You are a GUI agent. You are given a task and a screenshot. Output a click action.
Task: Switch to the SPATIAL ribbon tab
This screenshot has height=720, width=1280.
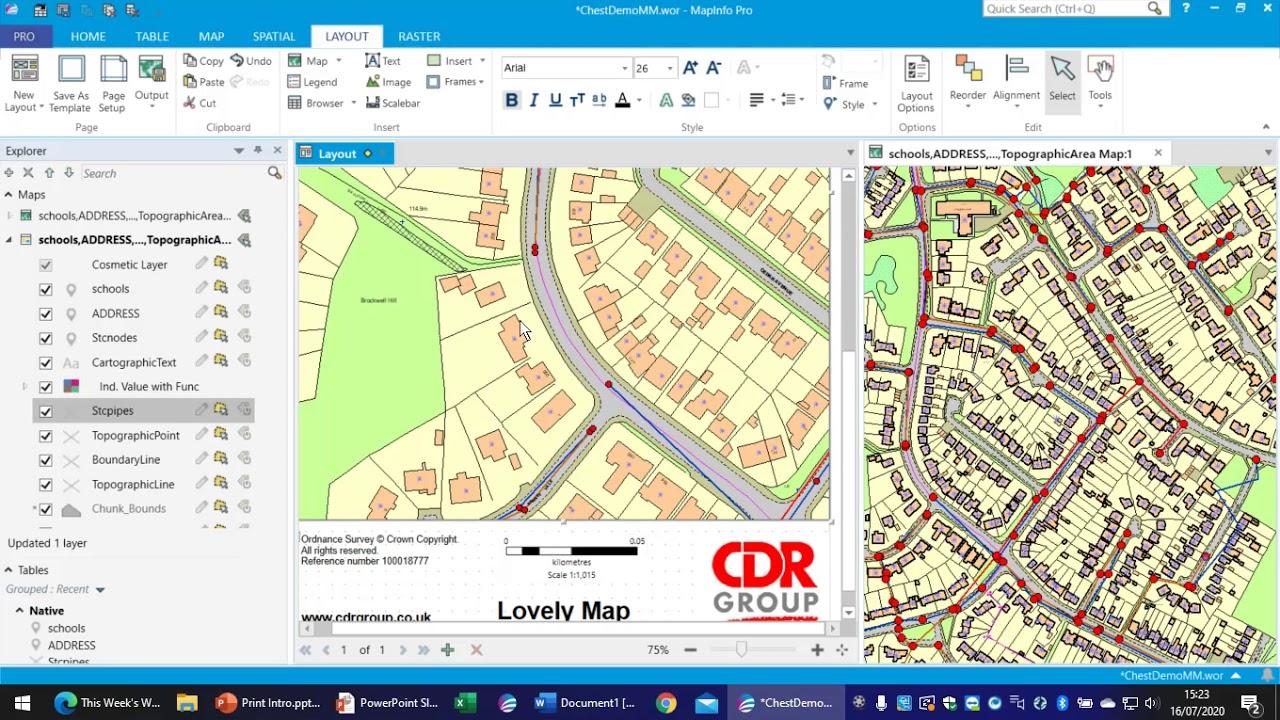[273, 36]
